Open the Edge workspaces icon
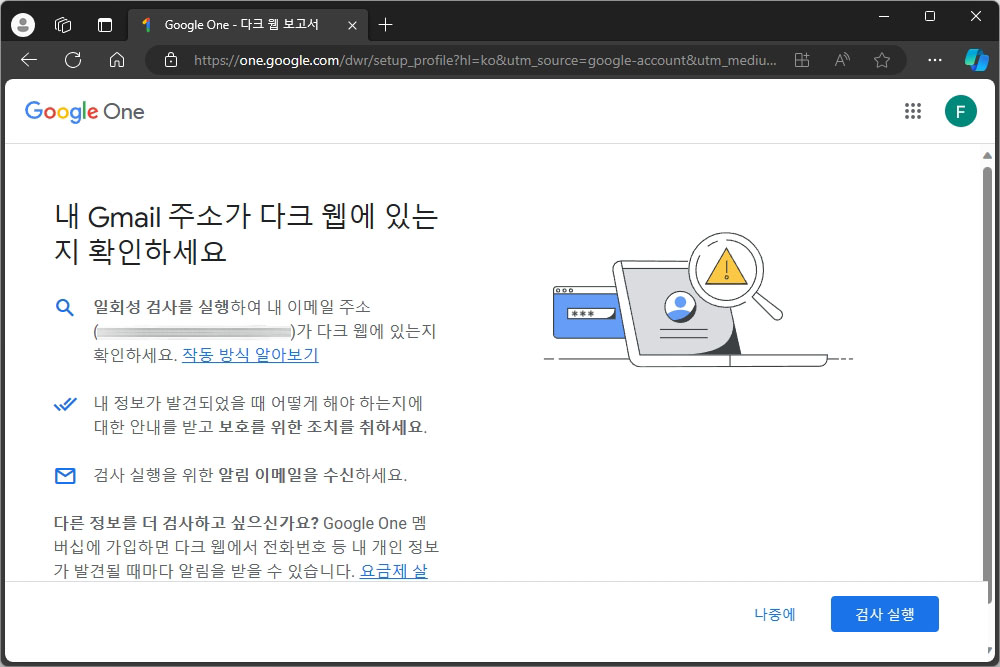The image size is (1000, 667). (x=63, y=25)
